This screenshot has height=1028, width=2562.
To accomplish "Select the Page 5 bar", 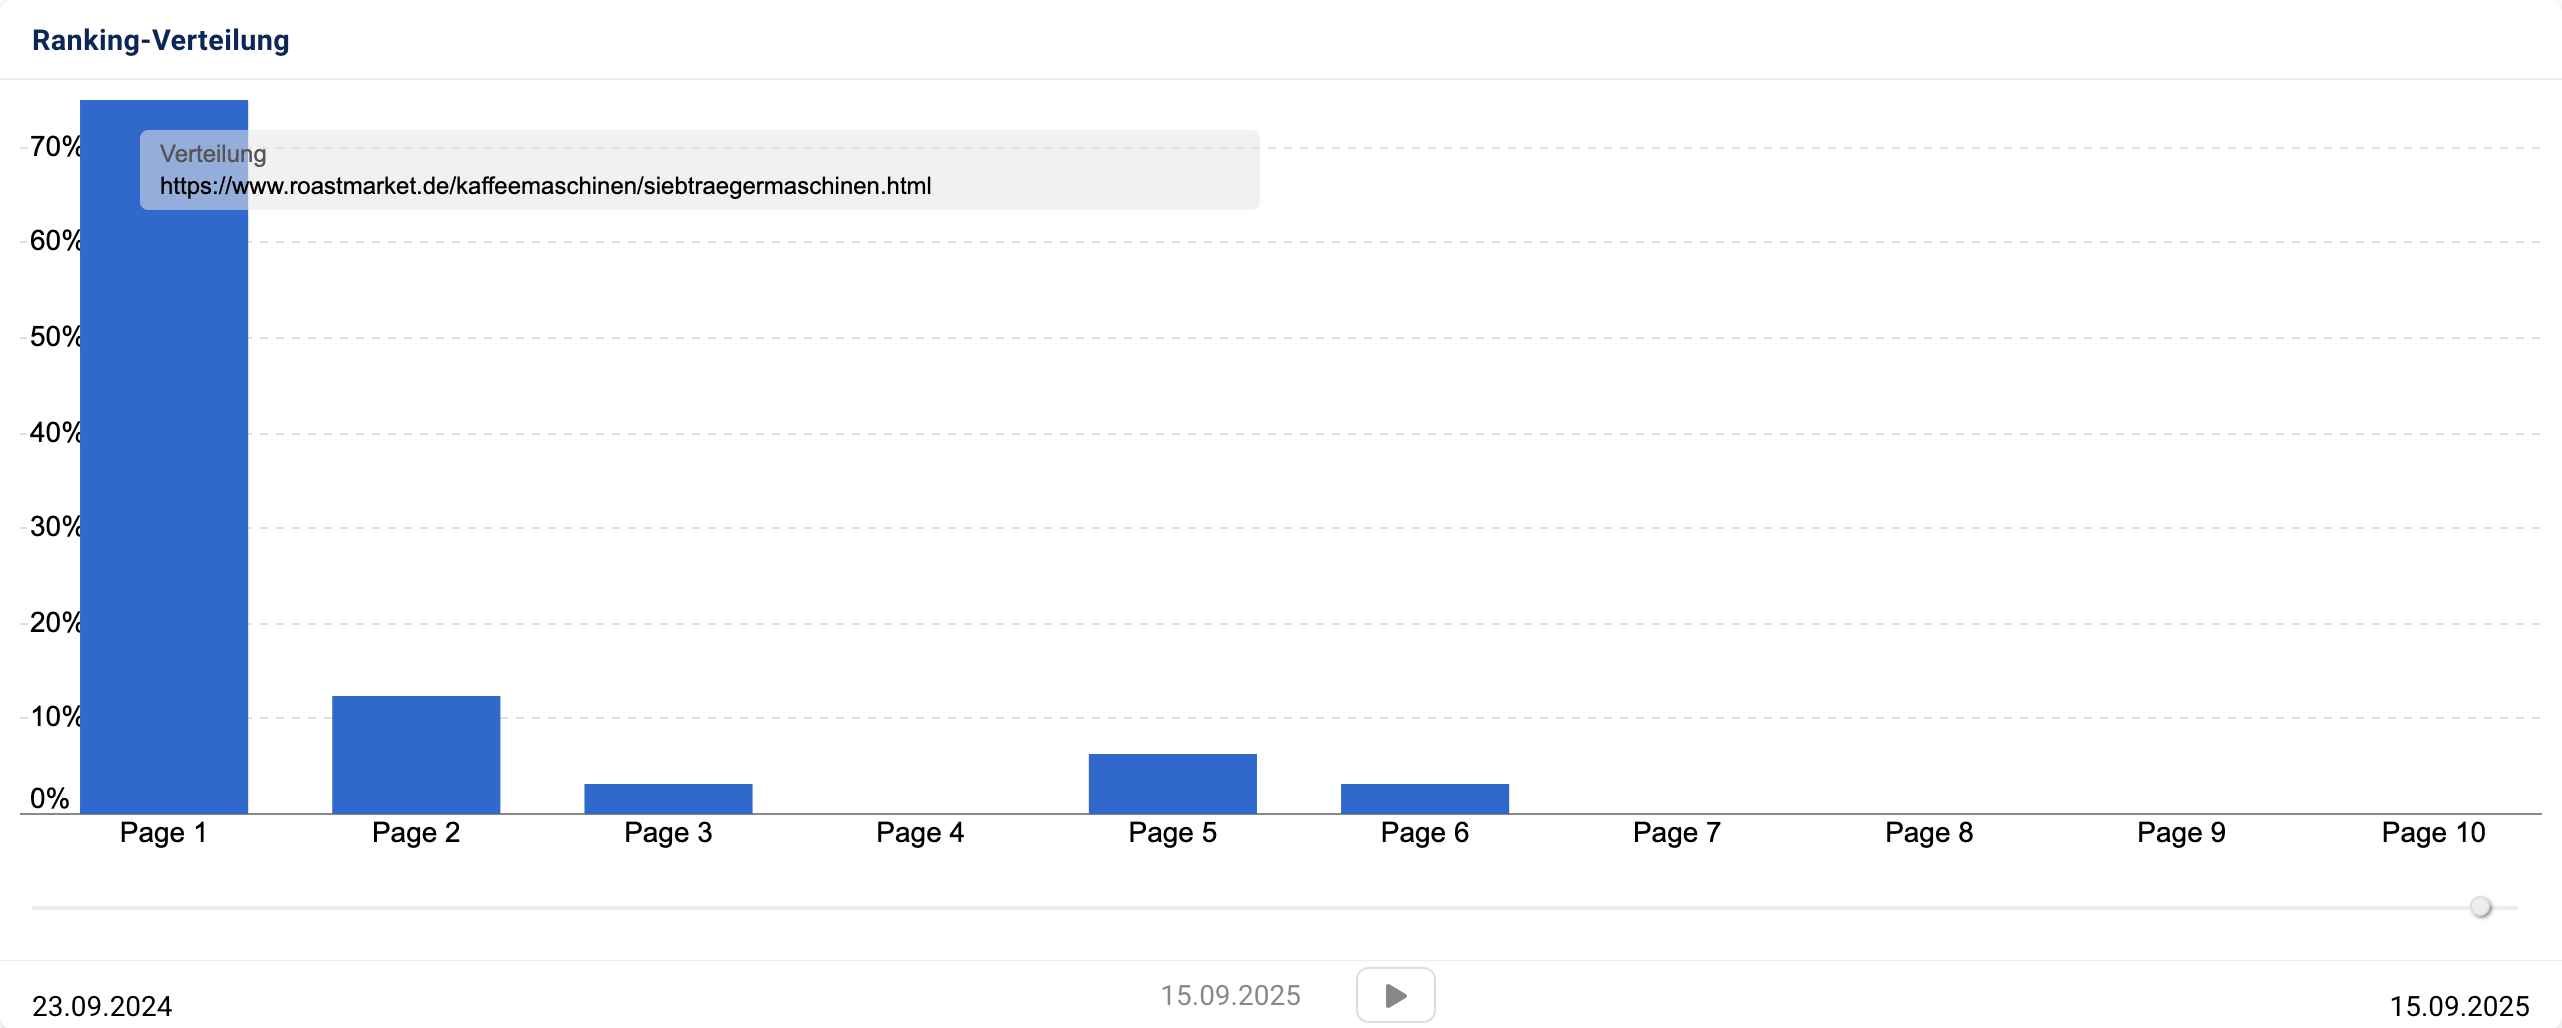I will point(1172,783).
